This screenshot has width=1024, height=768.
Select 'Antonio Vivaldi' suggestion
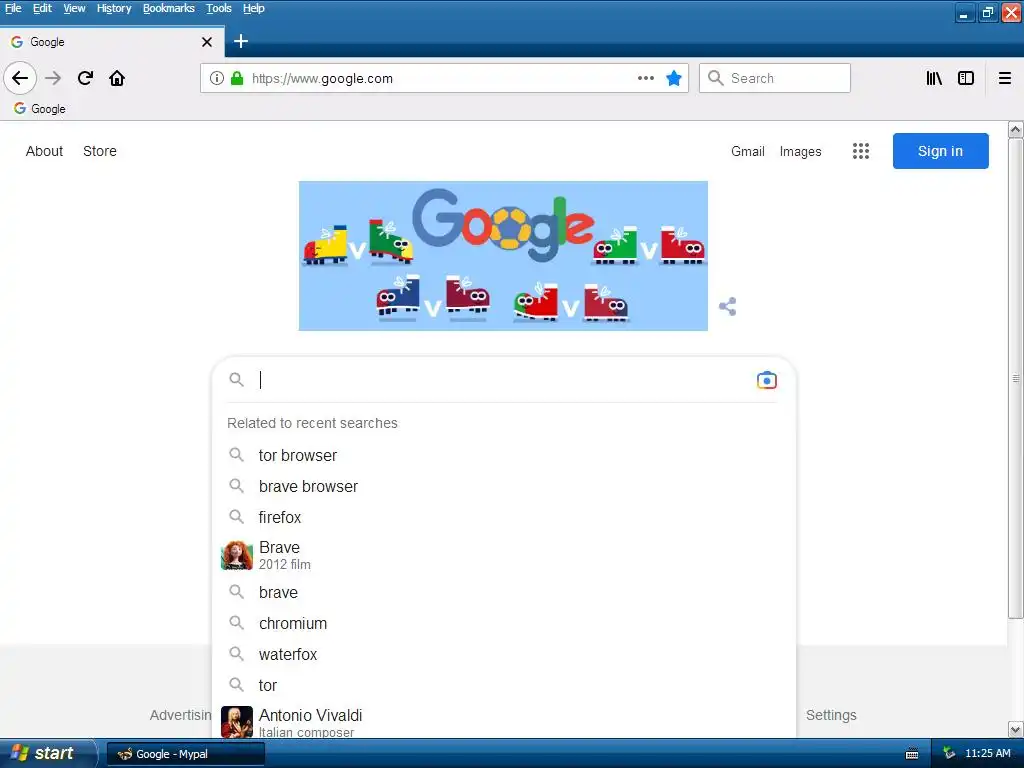click(504, 721)
